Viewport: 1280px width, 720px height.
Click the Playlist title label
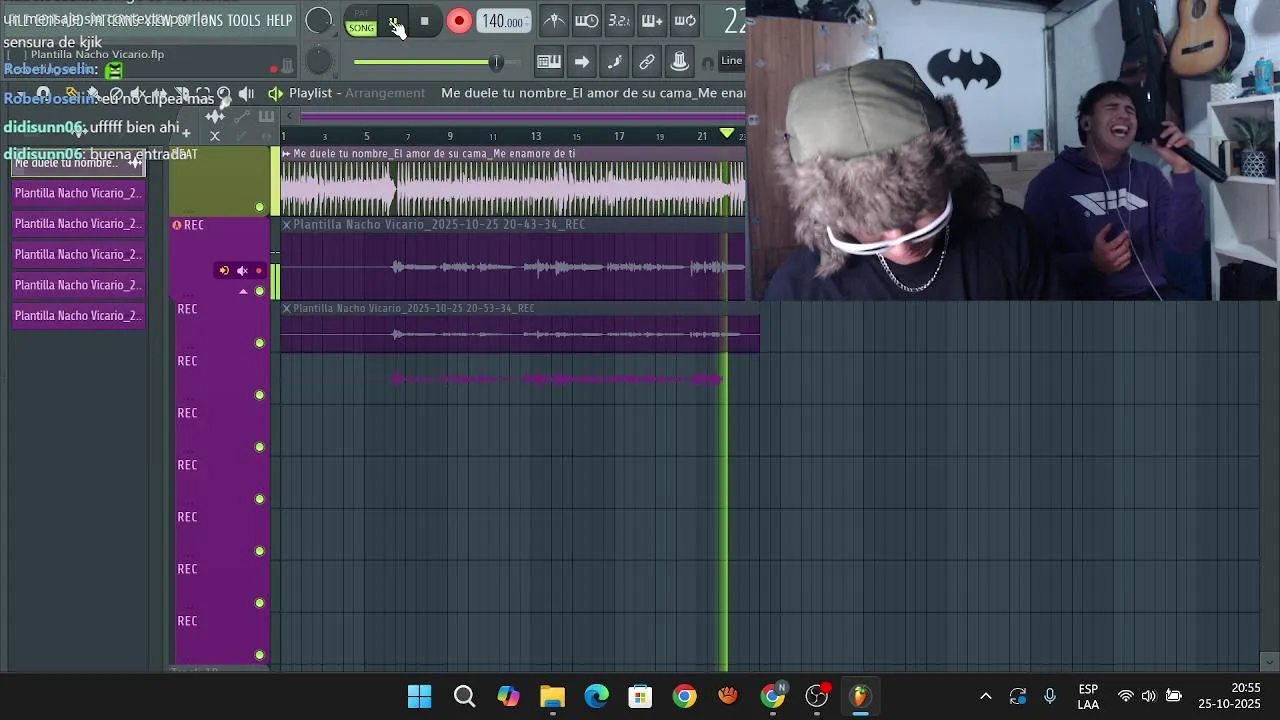310,93
